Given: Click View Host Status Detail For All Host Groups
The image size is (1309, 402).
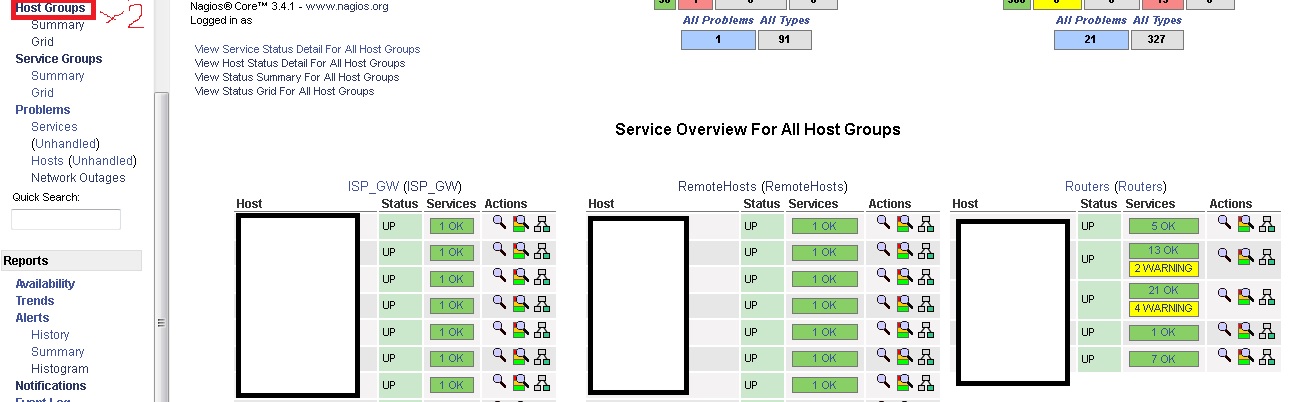Looking at the screenshot, I should [299, 63].
